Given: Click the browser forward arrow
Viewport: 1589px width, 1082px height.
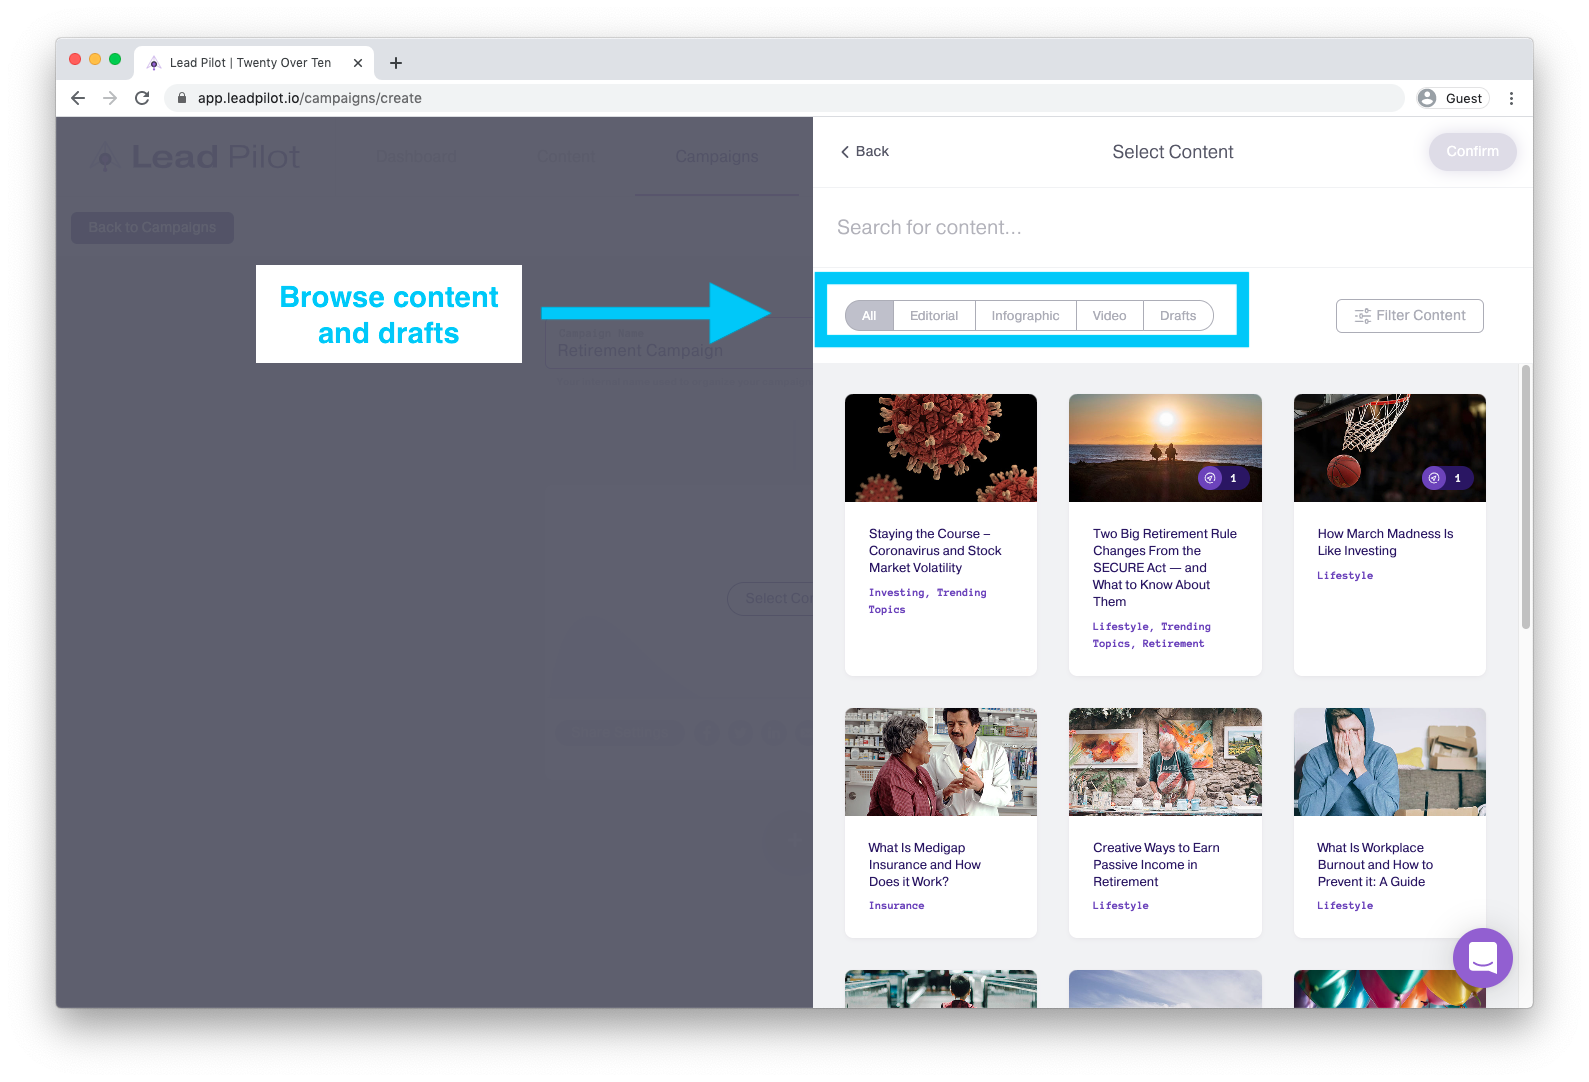Looking at the screenshot, I should pyautogui.click(x=110, y=98).
